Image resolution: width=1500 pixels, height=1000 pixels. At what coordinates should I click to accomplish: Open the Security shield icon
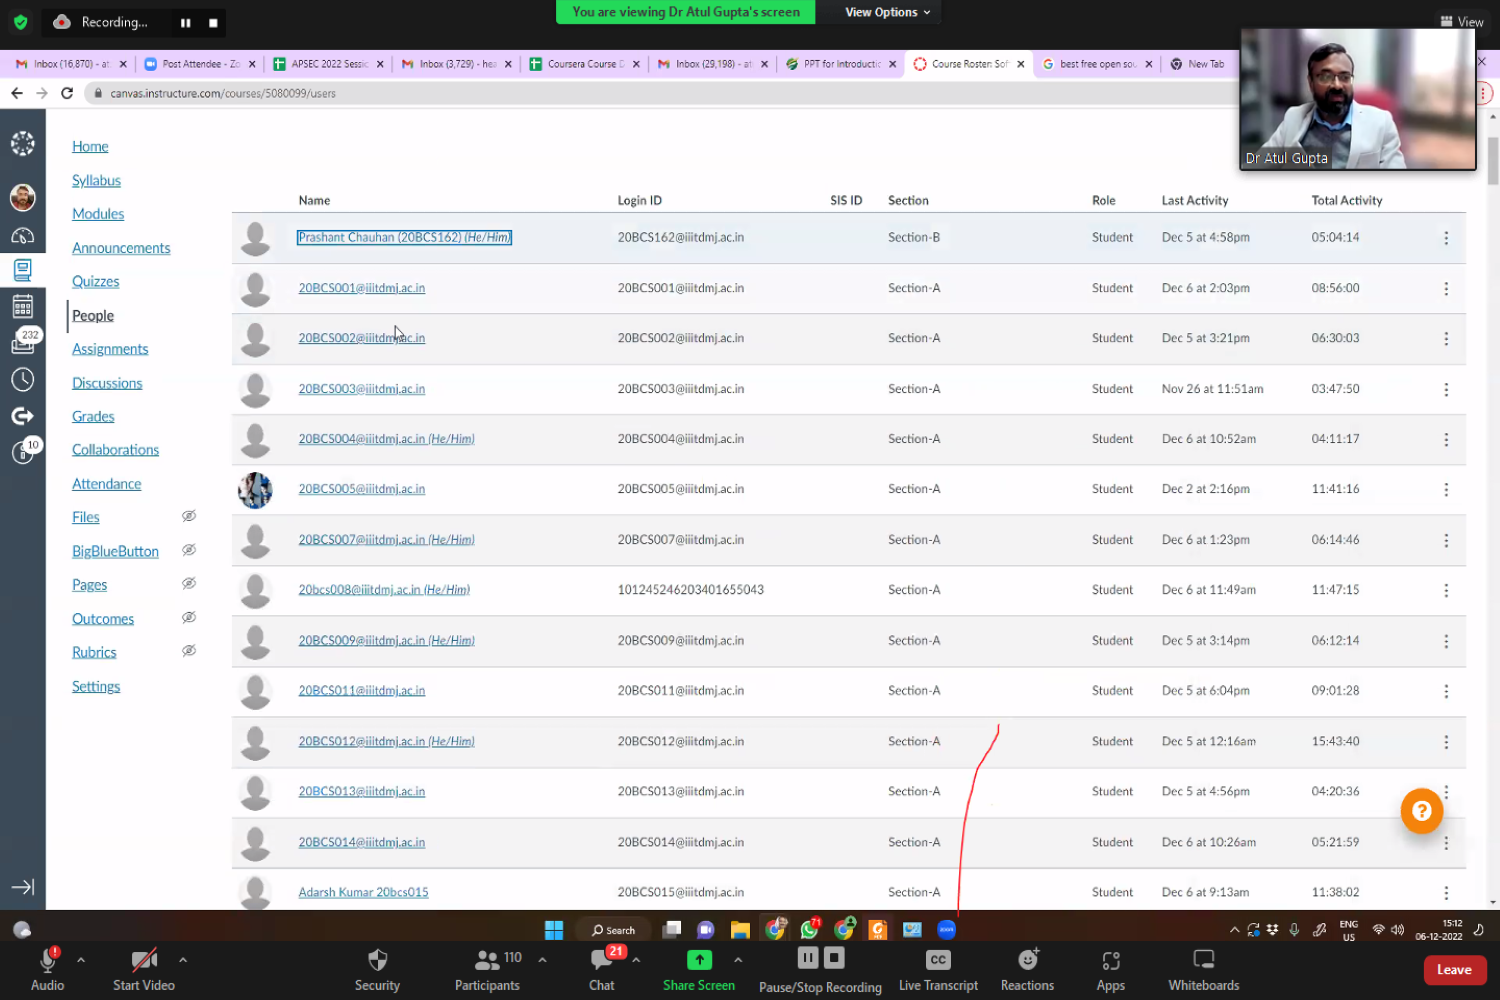click(377, 961)
